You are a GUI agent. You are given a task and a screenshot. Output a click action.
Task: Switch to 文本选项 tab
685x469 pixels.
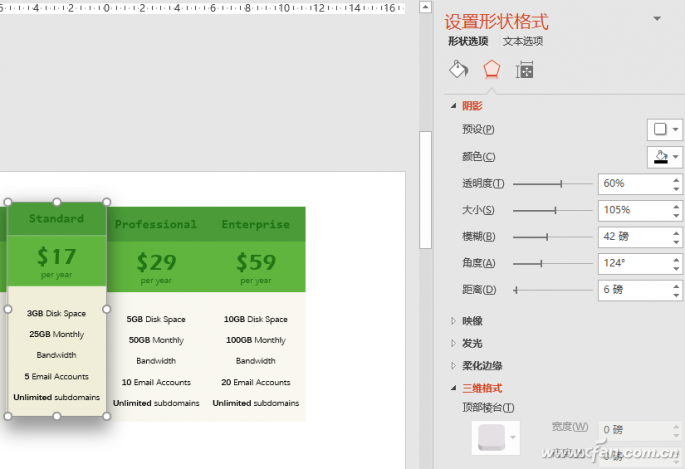pos(523,41)
